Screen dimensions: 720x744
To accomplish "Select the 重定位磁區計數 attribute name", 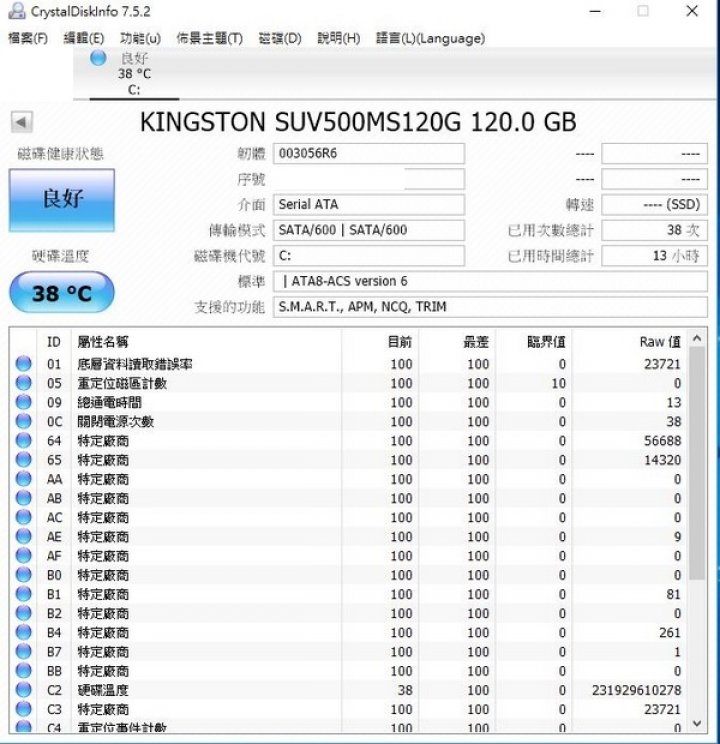I will coord(122,383).
